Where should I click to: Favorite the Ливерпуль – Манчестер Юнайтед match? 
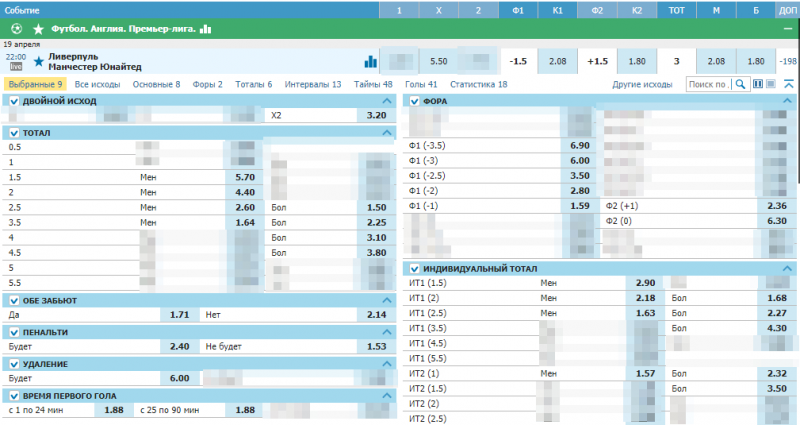(39, 61)
